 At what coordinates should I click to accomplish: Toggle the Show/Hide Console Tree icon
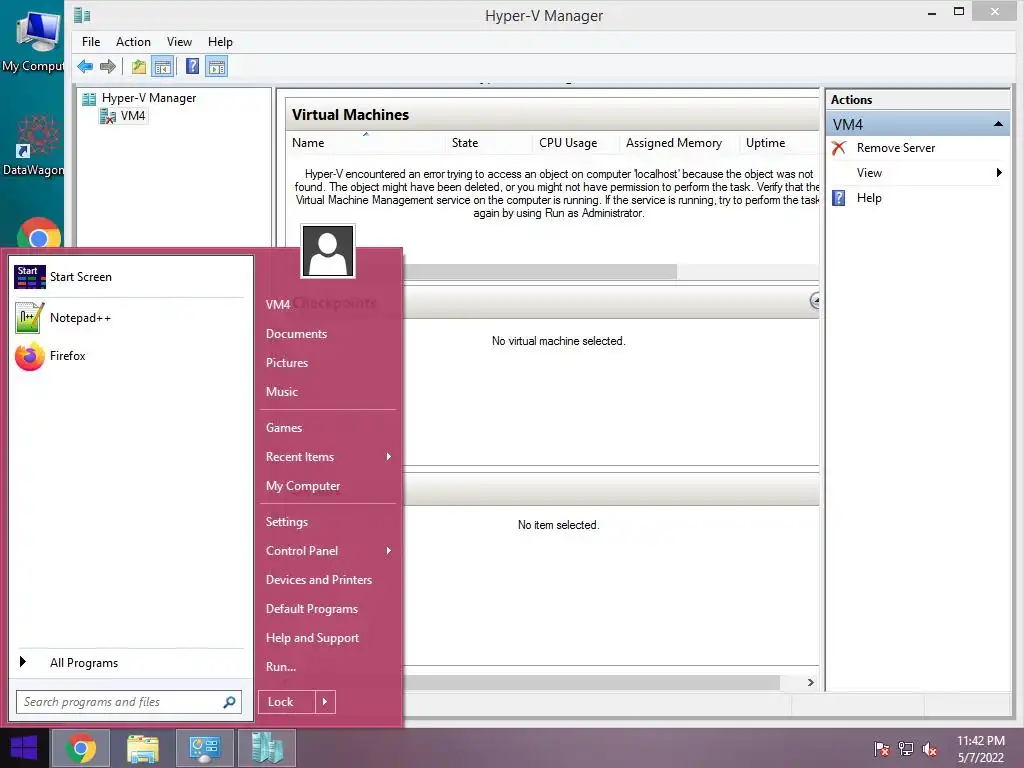click(163, 67)
